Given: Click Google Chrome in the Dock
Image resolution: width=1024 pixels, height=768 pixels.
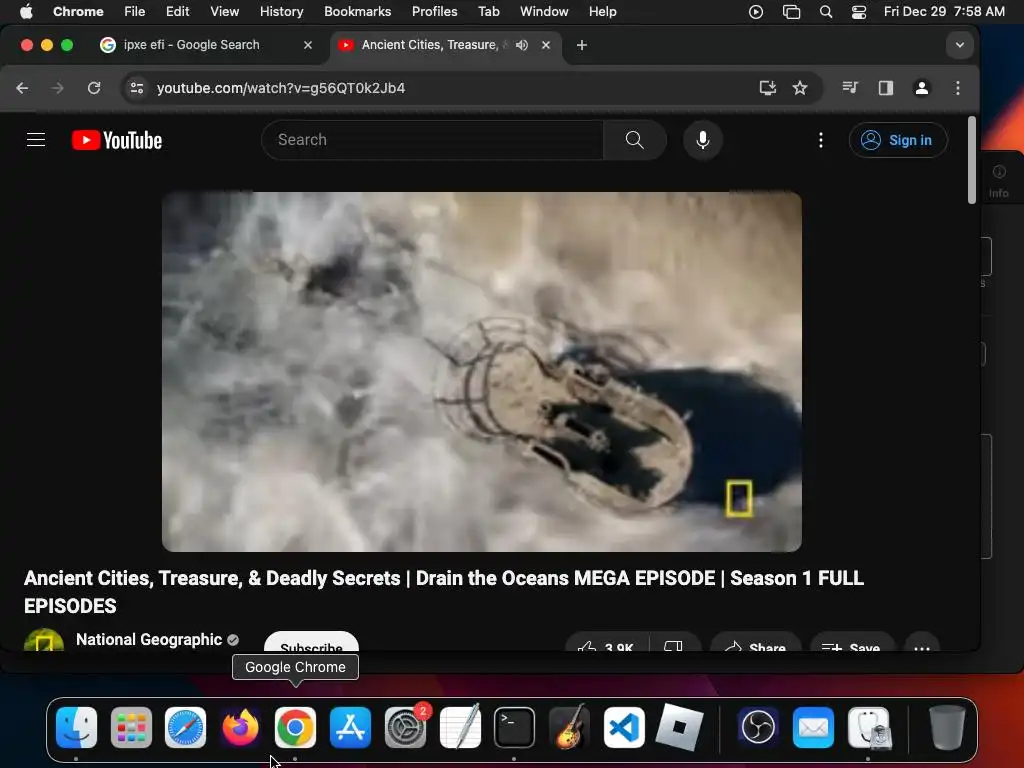Looking at the screenshot, I should [x=295, y=727].
